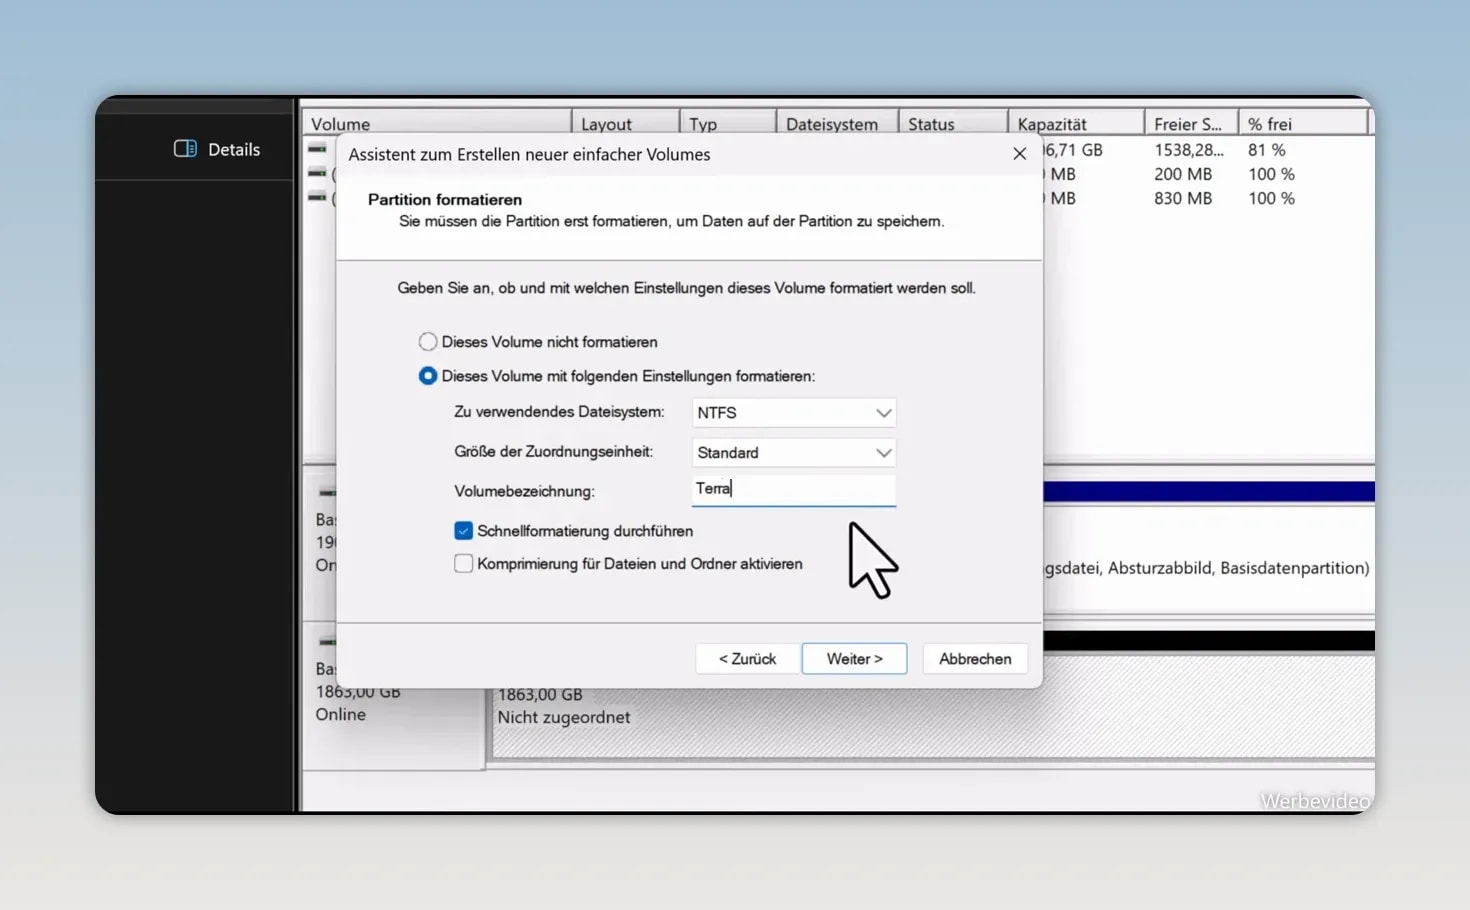Click the Details label in sidebar
Screen dimensions: 1470x910
234,149
